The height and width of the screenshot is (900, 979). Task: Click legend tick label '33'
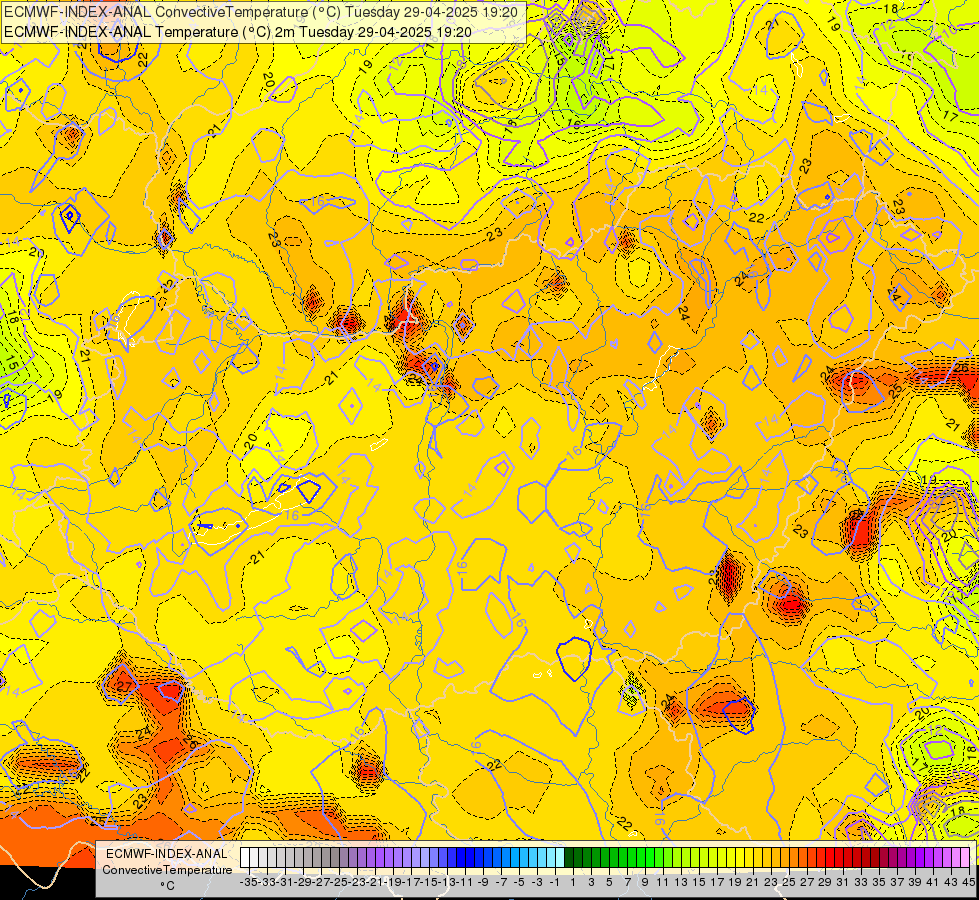pyautogui.click(x=861, y=882)
